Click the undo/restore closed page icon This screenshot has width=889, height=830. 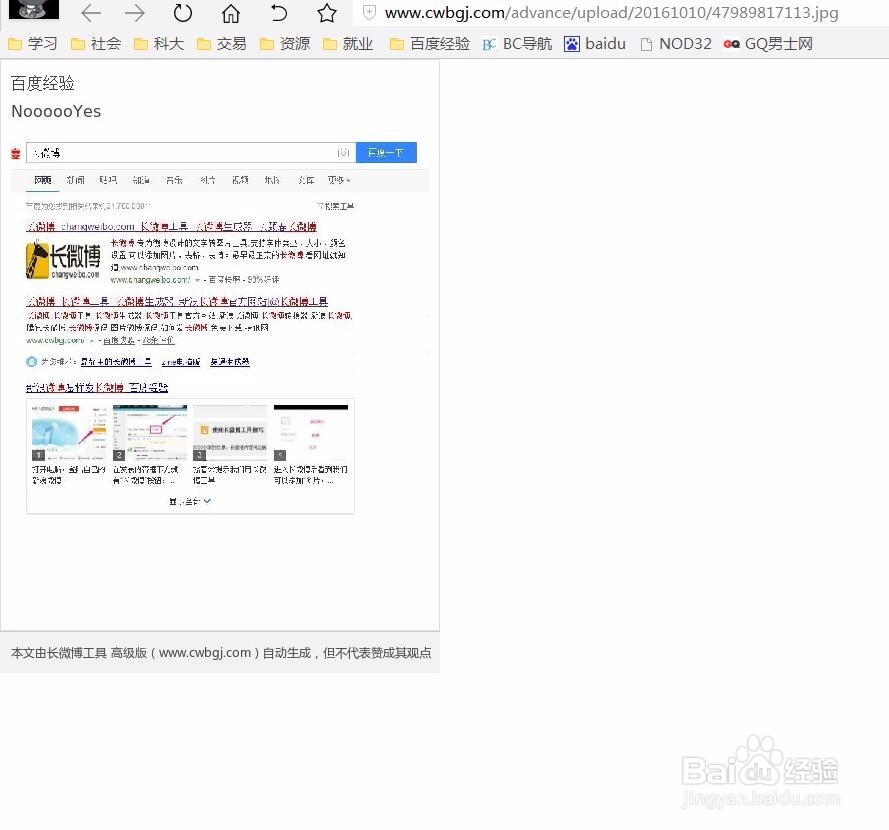point(279,13)
